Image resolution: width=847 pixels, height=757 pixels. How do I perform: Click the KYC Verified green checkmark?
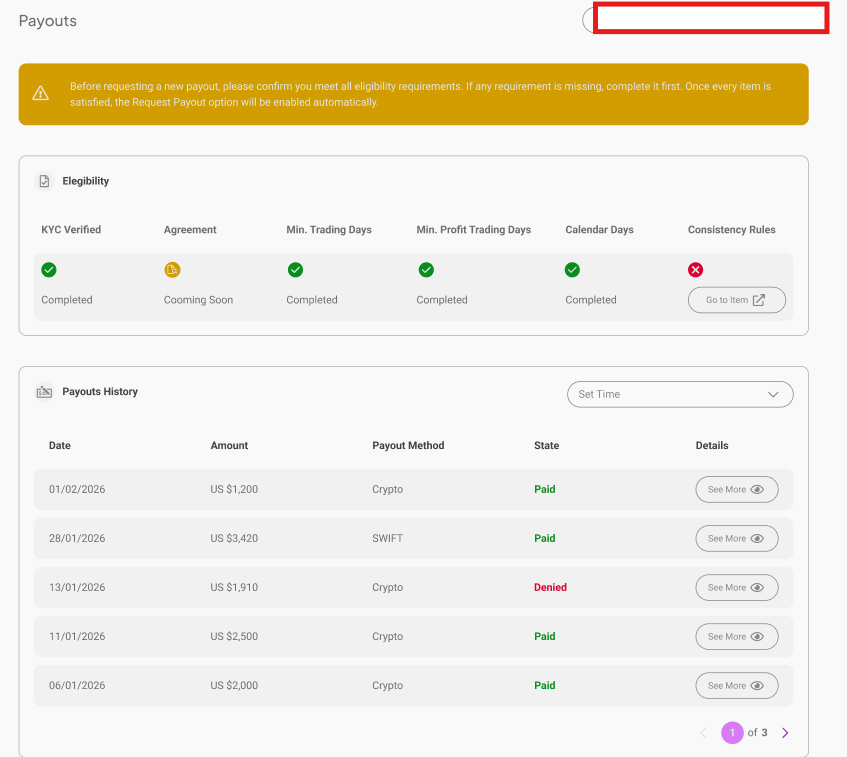pos(49,270)
